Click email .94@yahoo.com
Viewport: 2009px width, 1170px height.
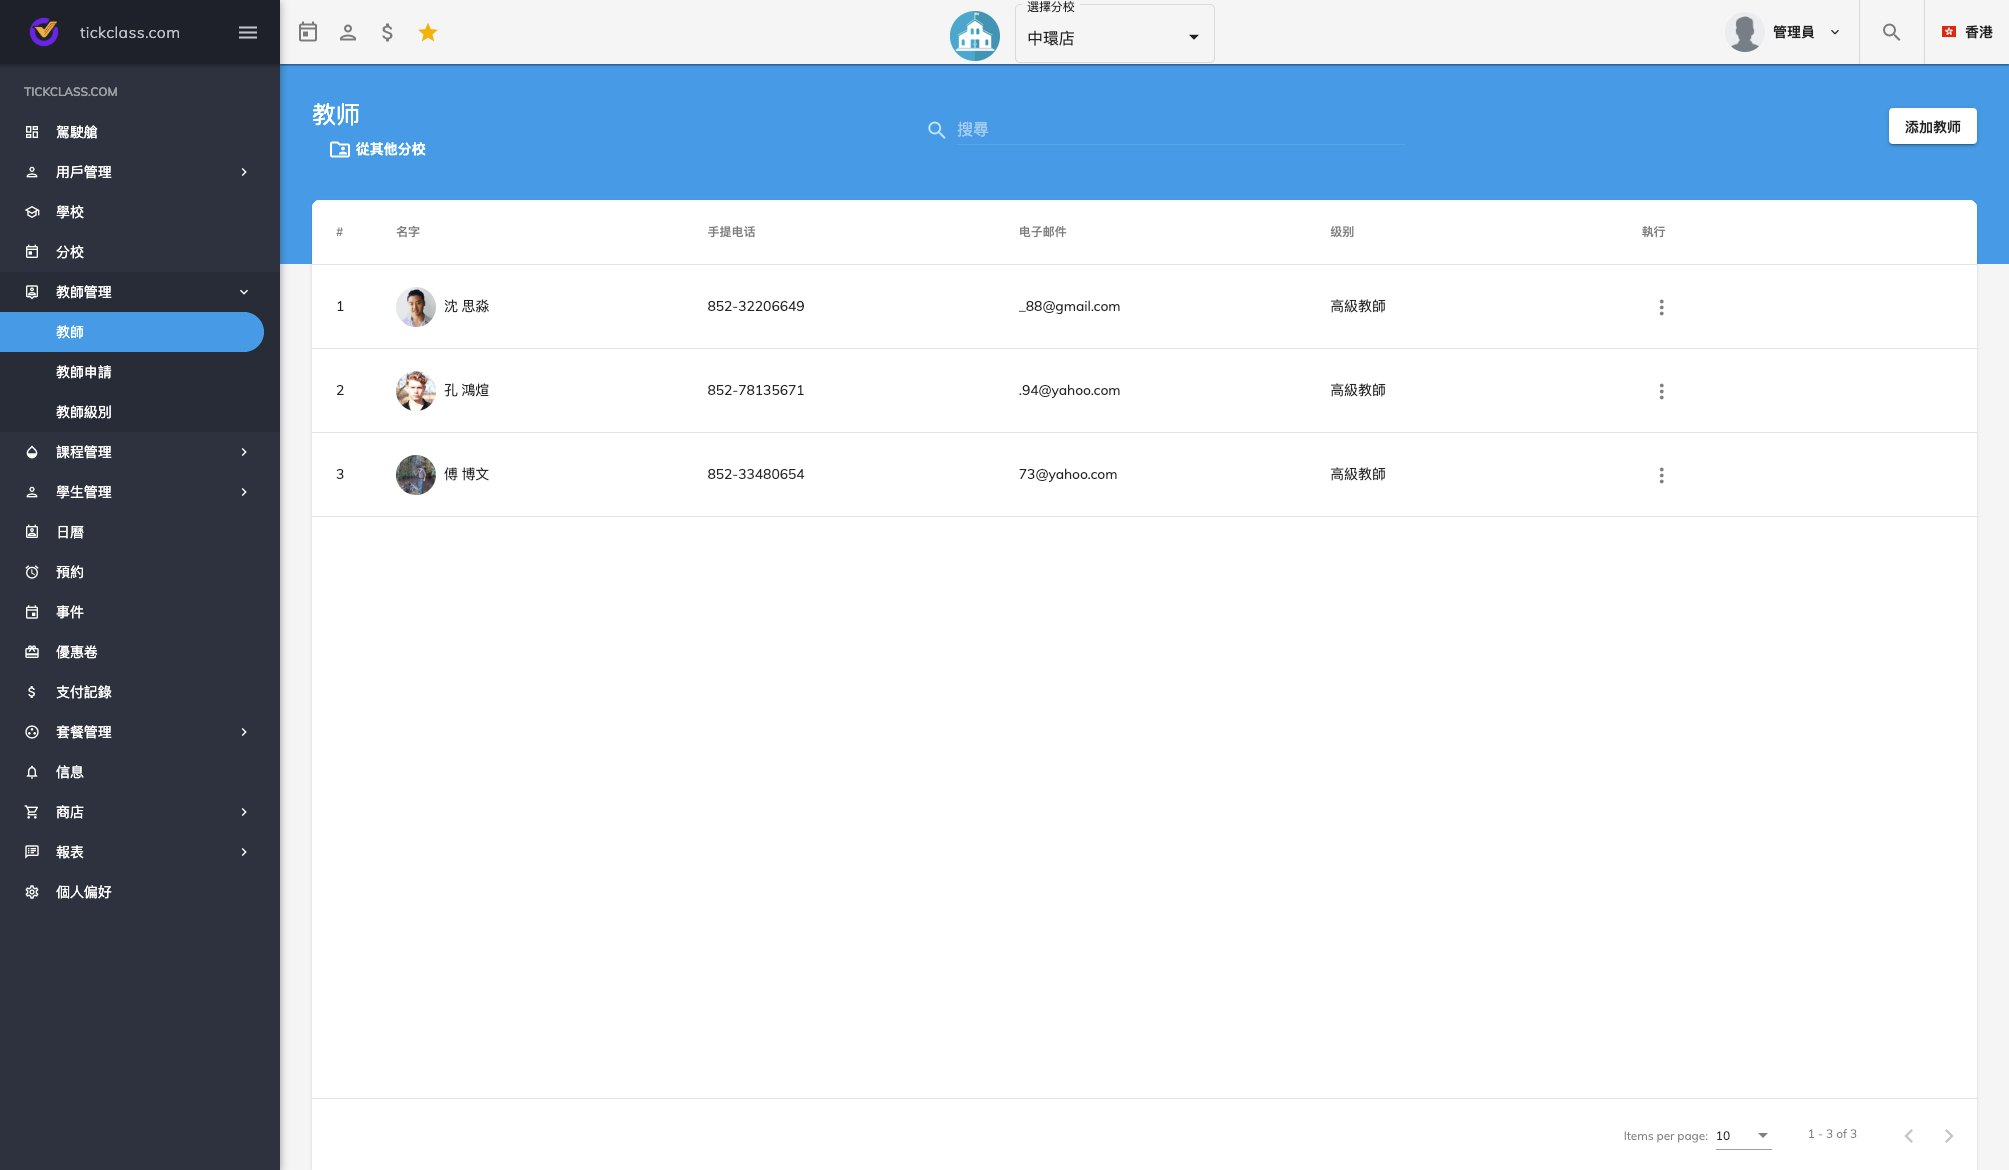pos(1070,390)
